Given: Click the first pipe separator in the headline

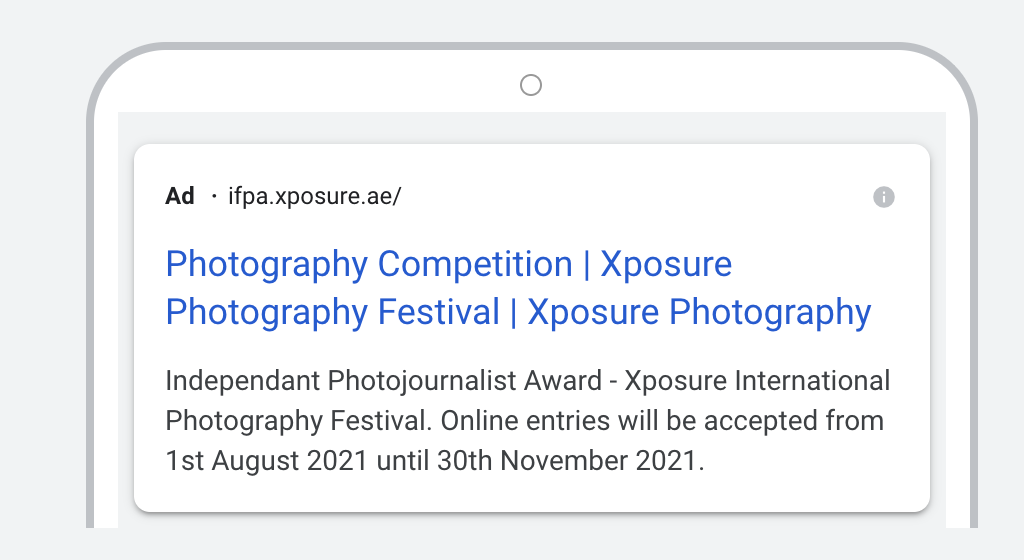Looking at the screenshot, I should pos(586,265).
